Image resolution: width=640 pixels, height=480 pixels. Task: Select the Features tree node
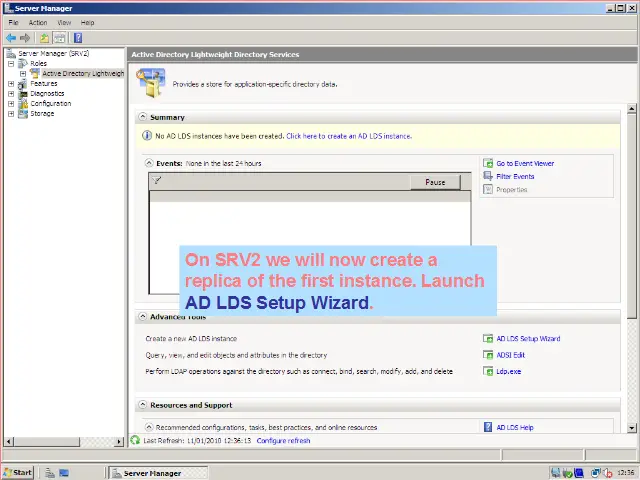pyautogui.click(x=44, y=83)
